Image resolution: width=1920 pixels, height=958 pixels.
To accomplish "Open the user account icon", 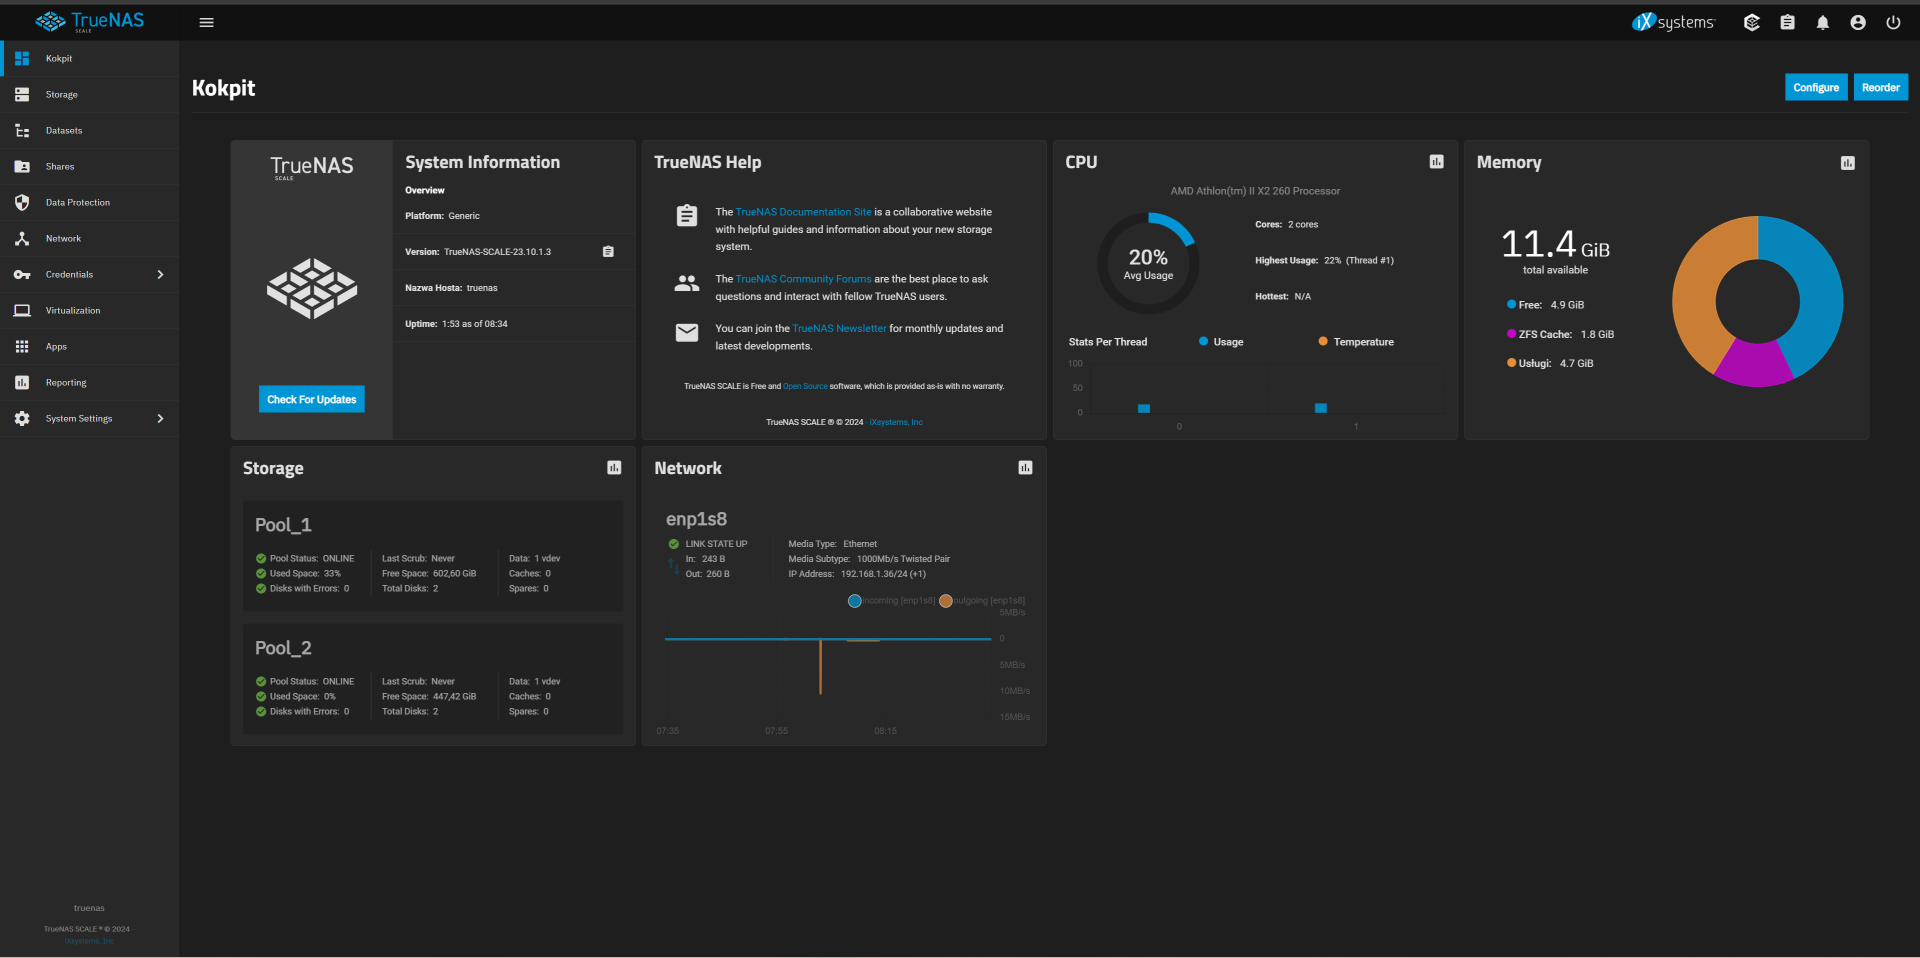I will (x=1857, y=23).
